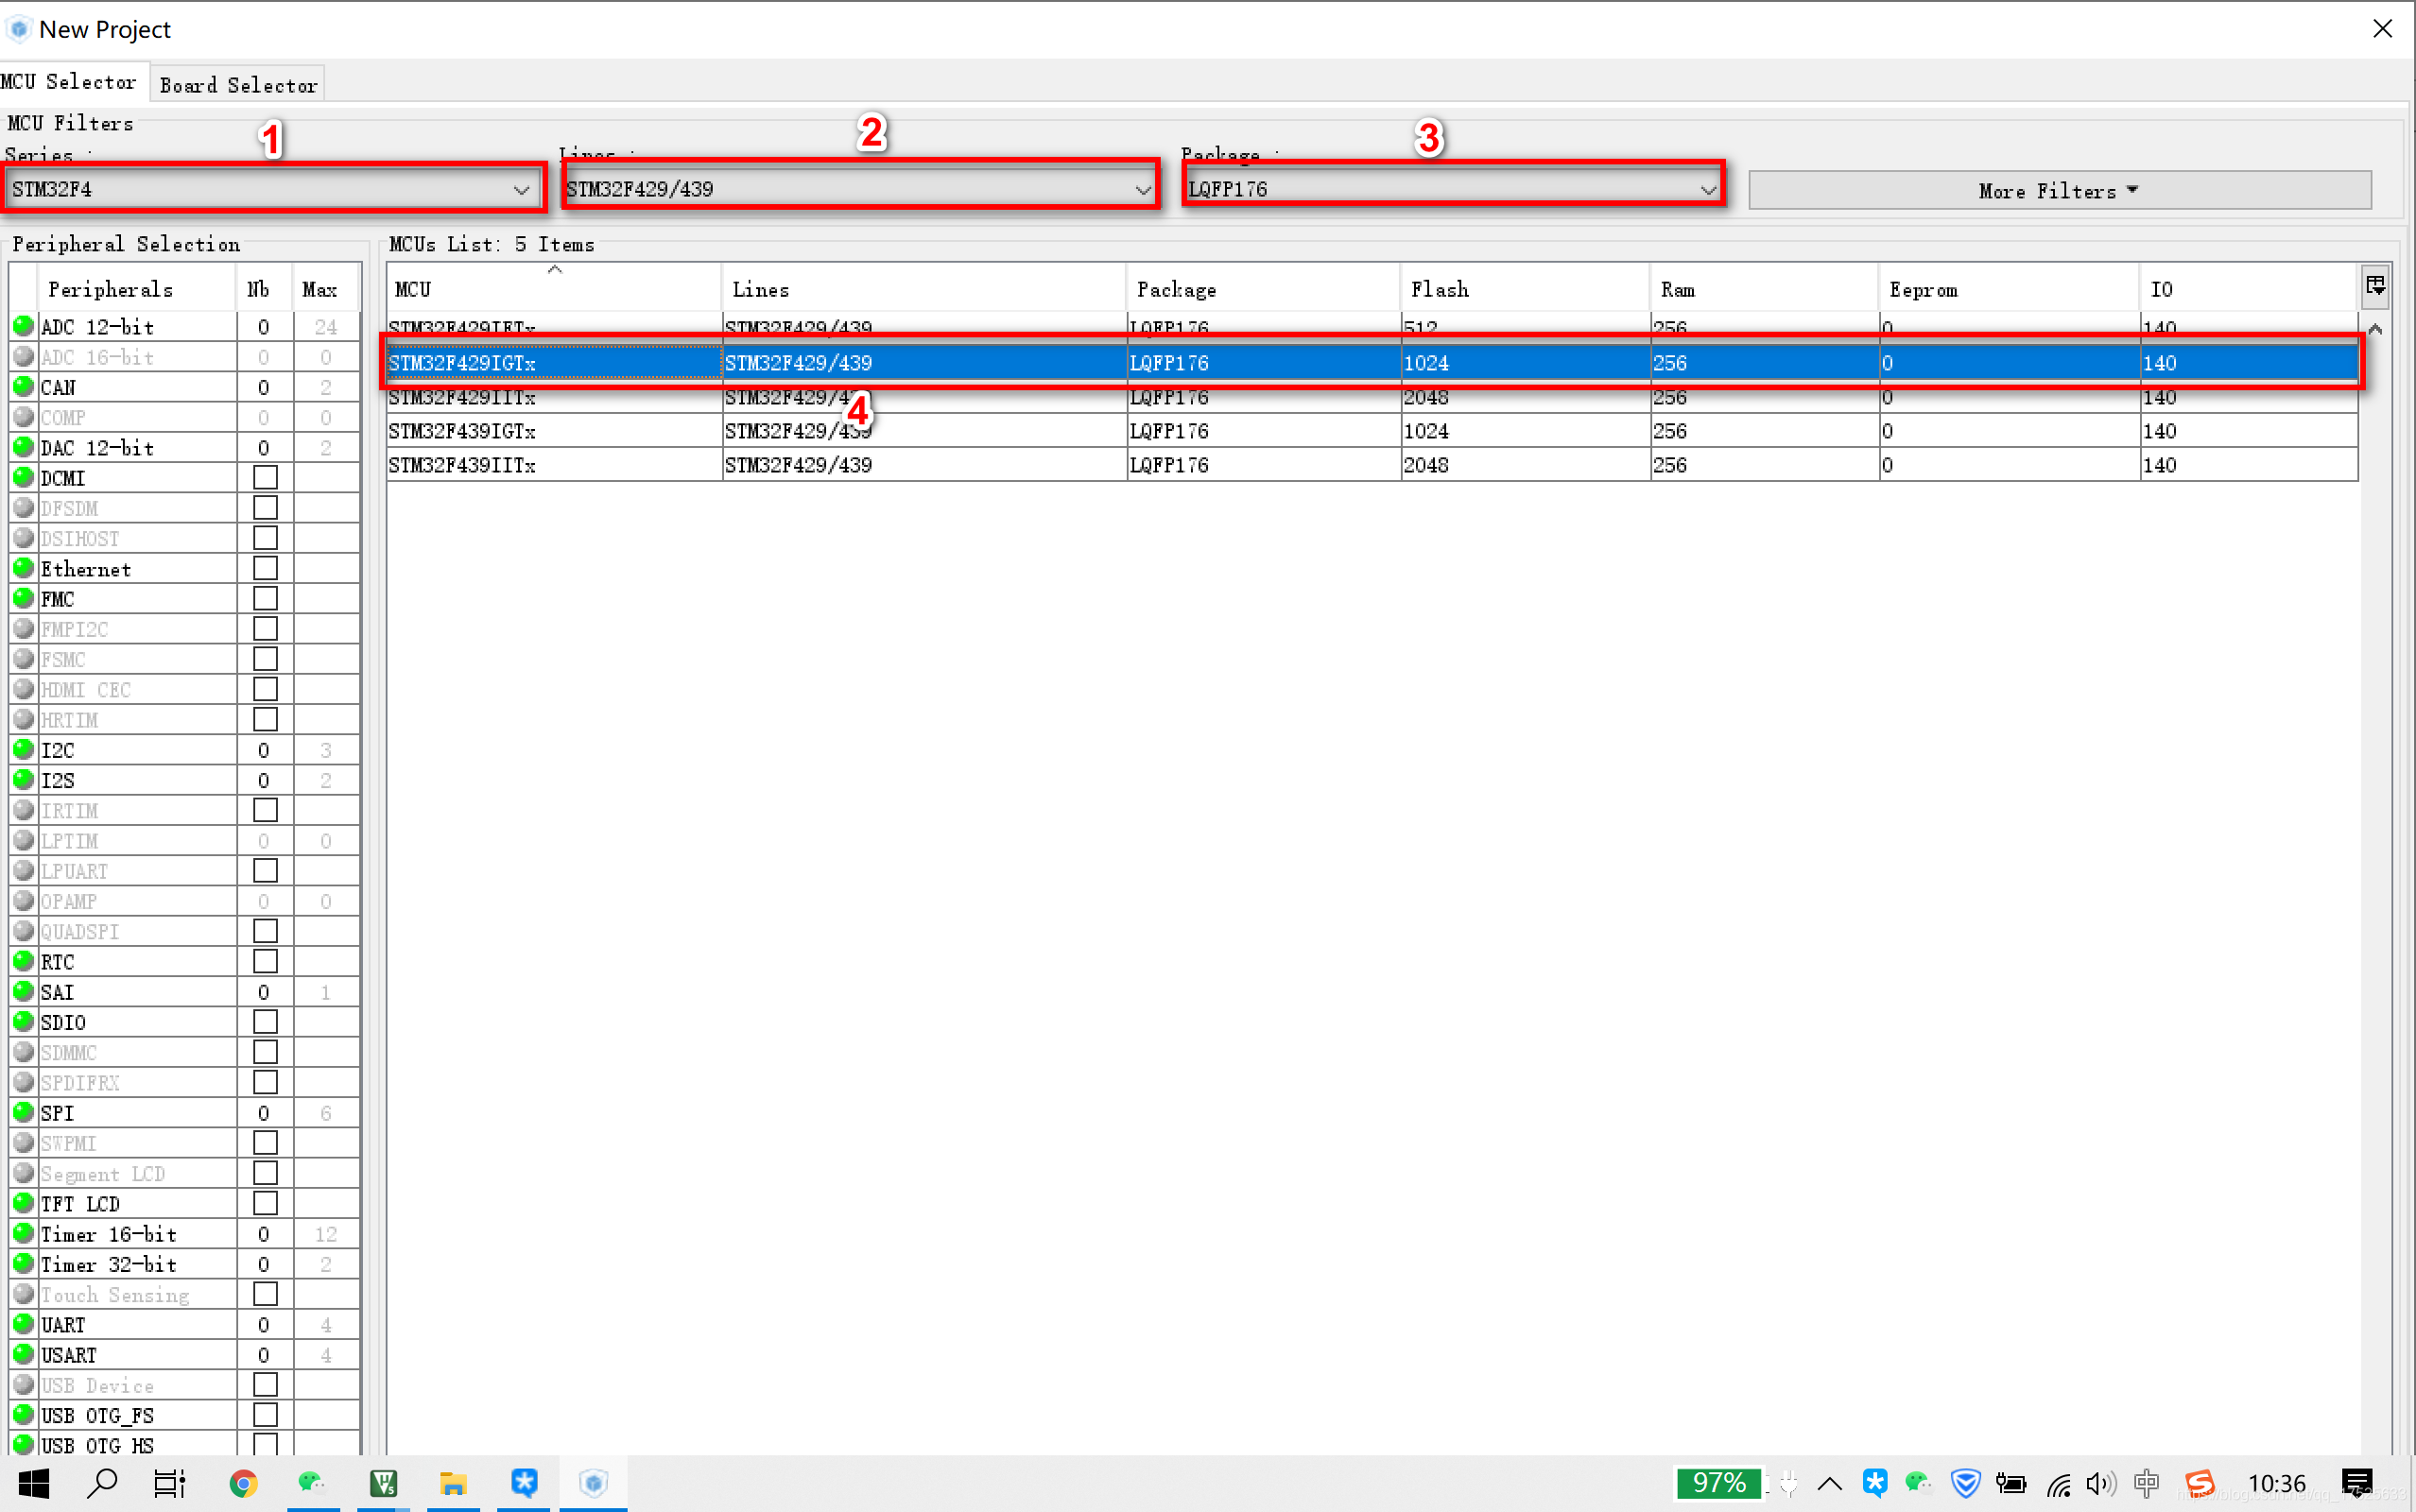Viewport: 2416px width, 1512px height.
Task: Open the Lines STM32F429/439 dropdown
Action: coord(1142,190)
